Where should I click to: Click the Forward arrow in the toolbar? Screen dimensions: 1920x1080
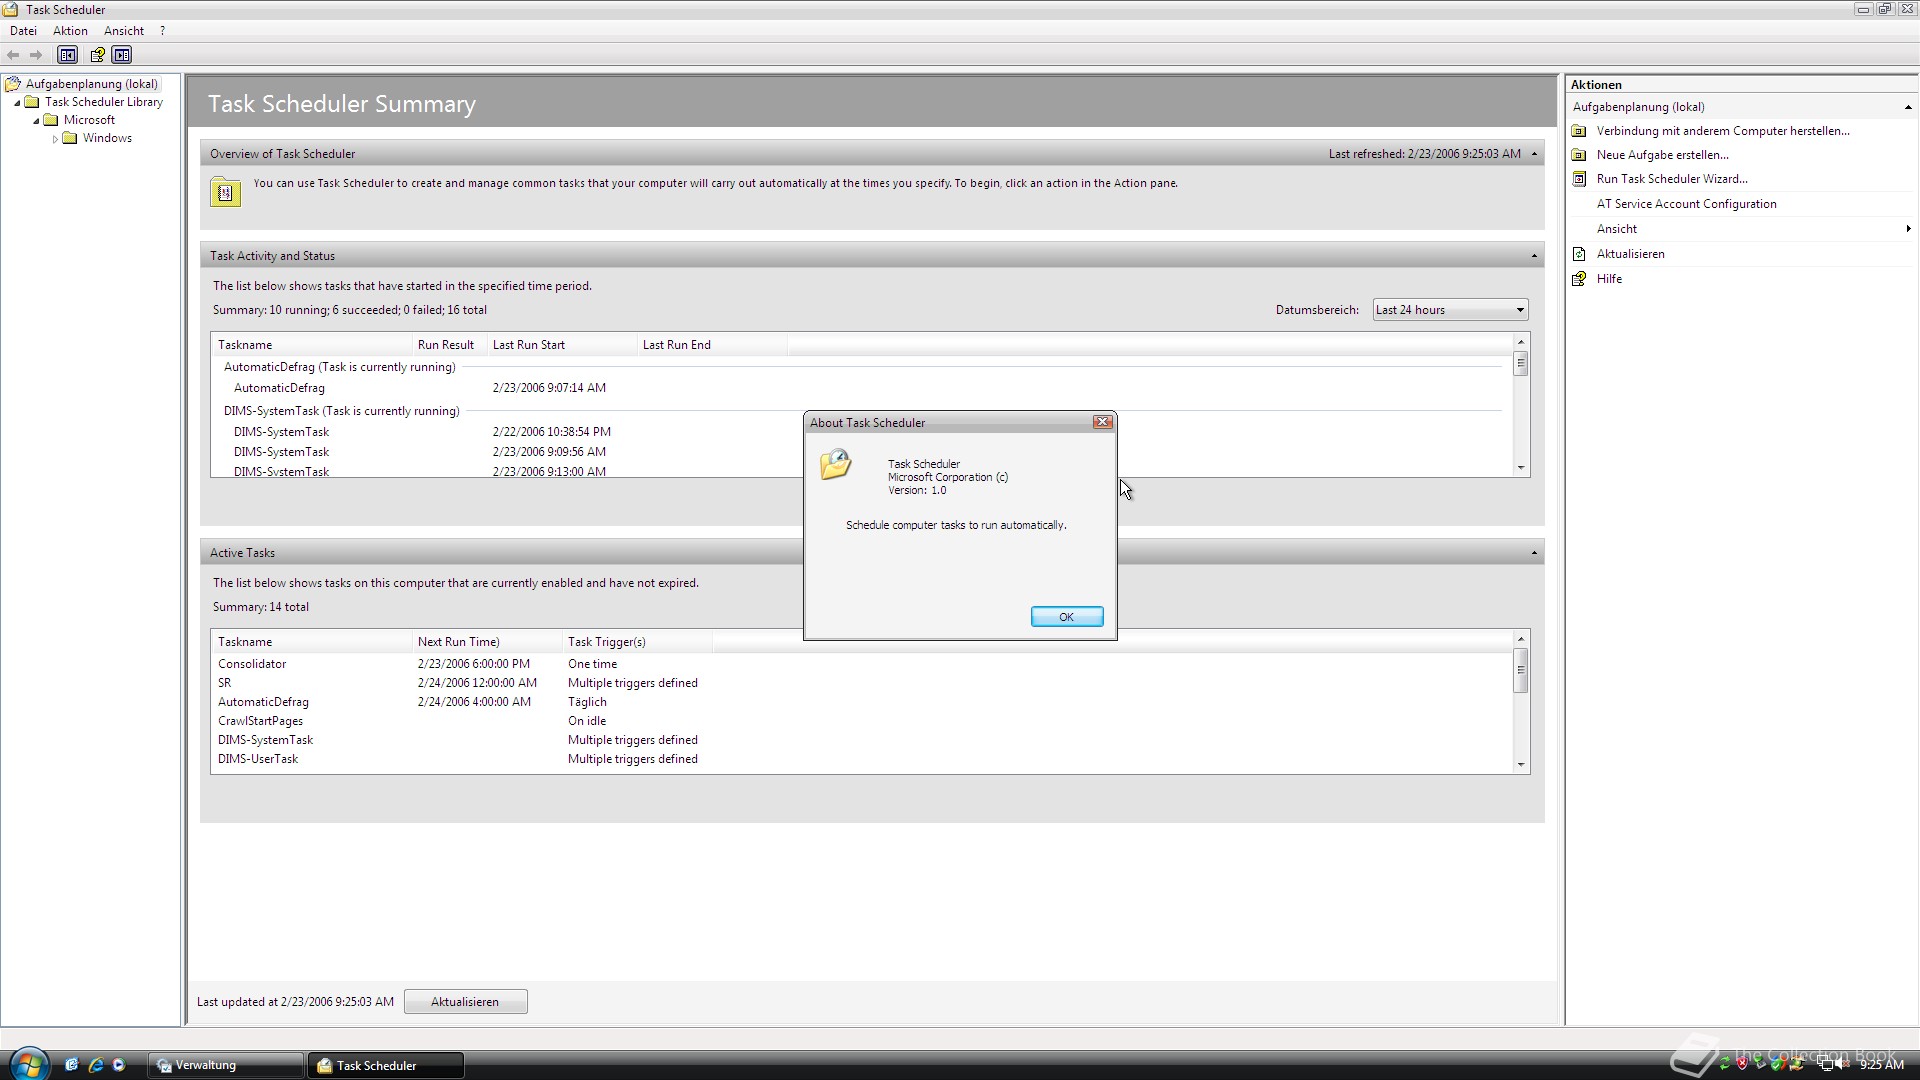tap(36, 55)
